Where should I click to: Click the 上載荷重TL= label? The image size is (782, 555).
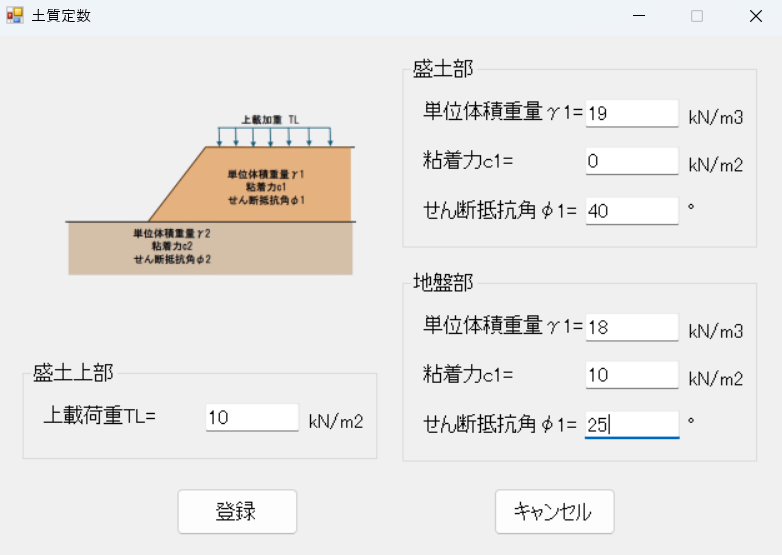point(100,416)
